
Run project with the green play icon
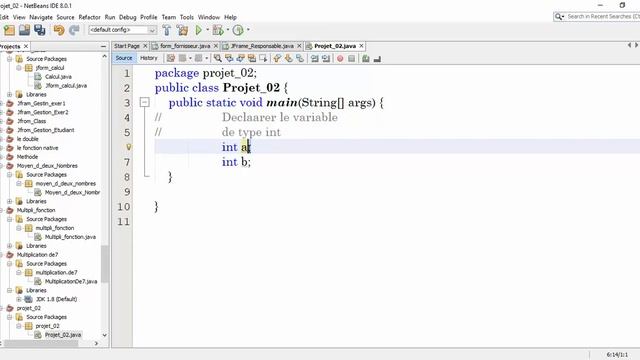coord(199,30)
